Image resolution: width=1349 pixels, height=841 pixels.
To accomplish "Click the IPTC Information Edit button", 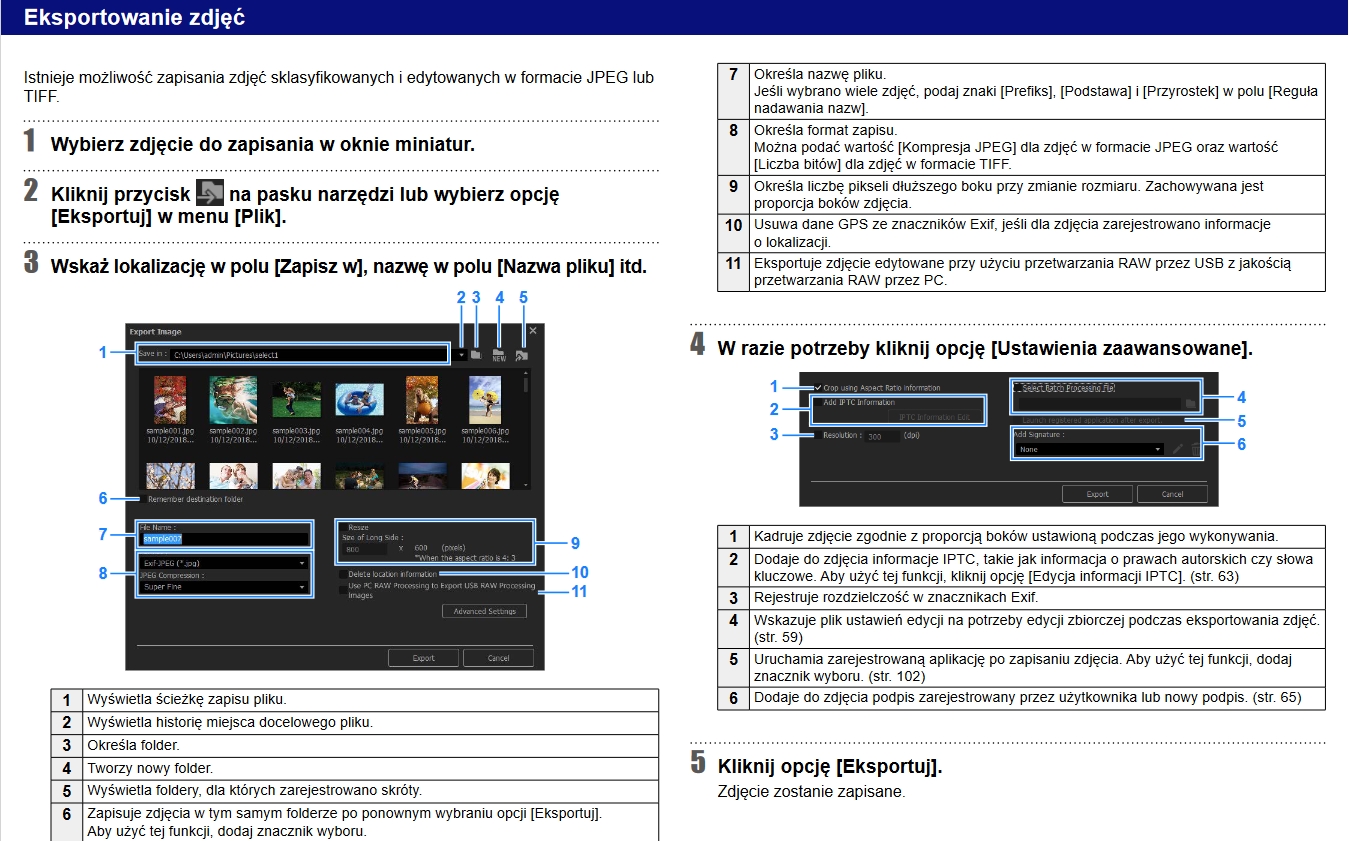I will click(935, 417).
